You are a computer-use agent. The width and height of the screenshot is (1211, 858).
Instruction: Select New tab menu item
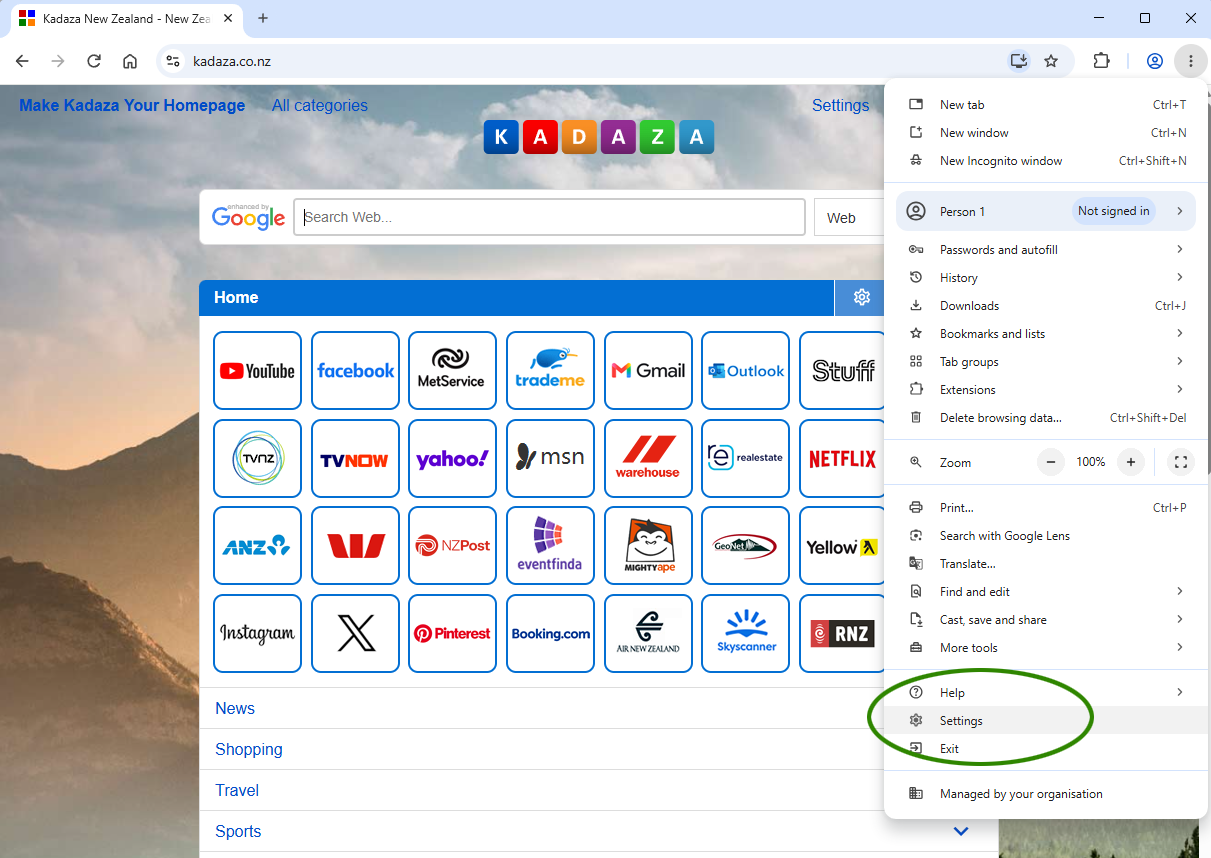(1046, 105)
